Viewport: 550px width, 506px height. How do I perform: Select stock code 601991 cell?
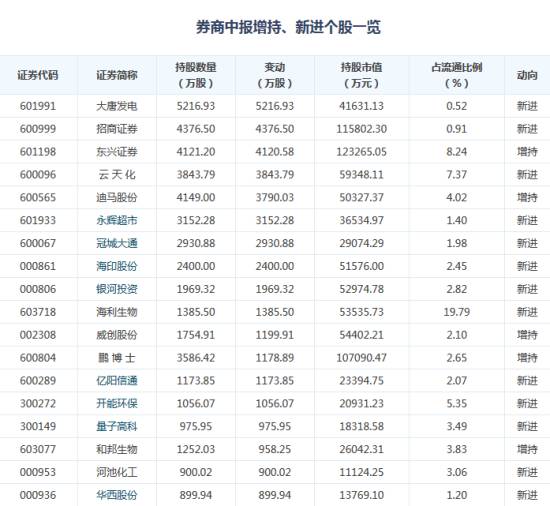[38, 106]
